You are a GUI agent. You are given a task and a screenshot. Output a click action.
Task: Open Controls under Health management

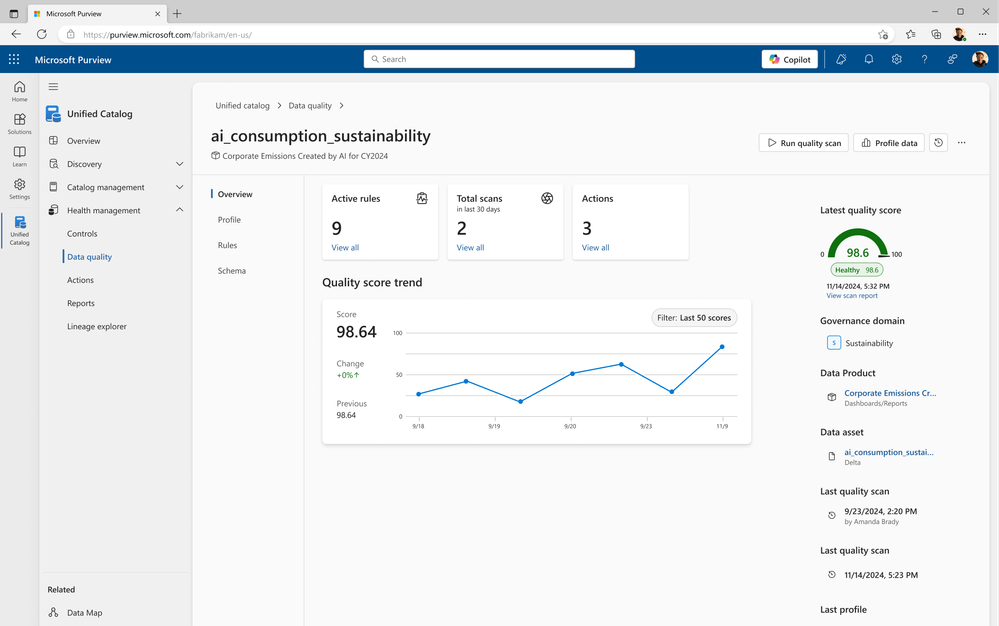(x=82, y=234)
